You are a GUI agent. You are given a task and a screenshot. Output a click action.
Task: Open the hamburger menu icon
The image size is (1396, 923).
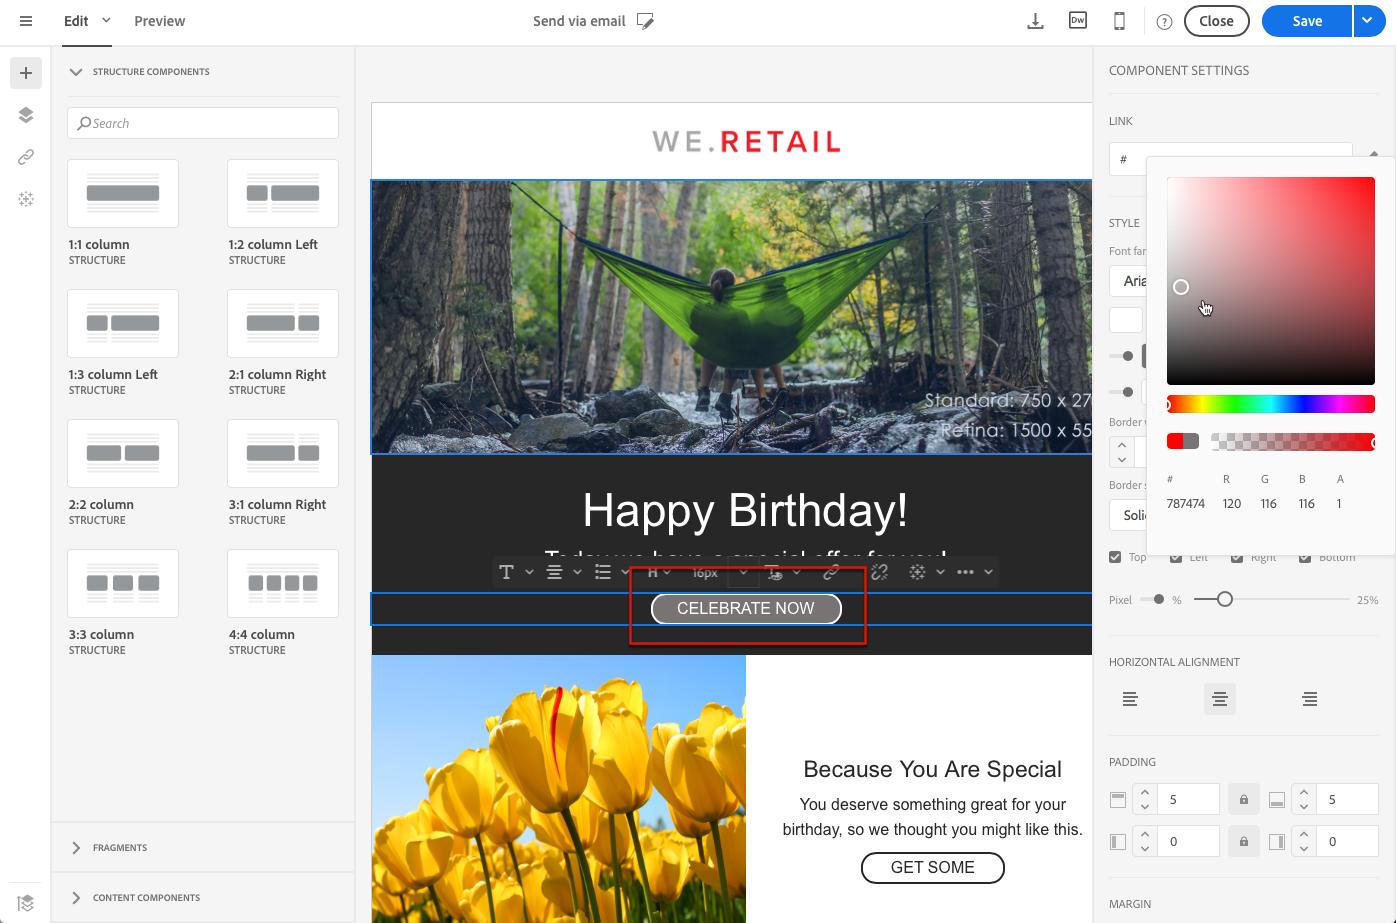26,21
